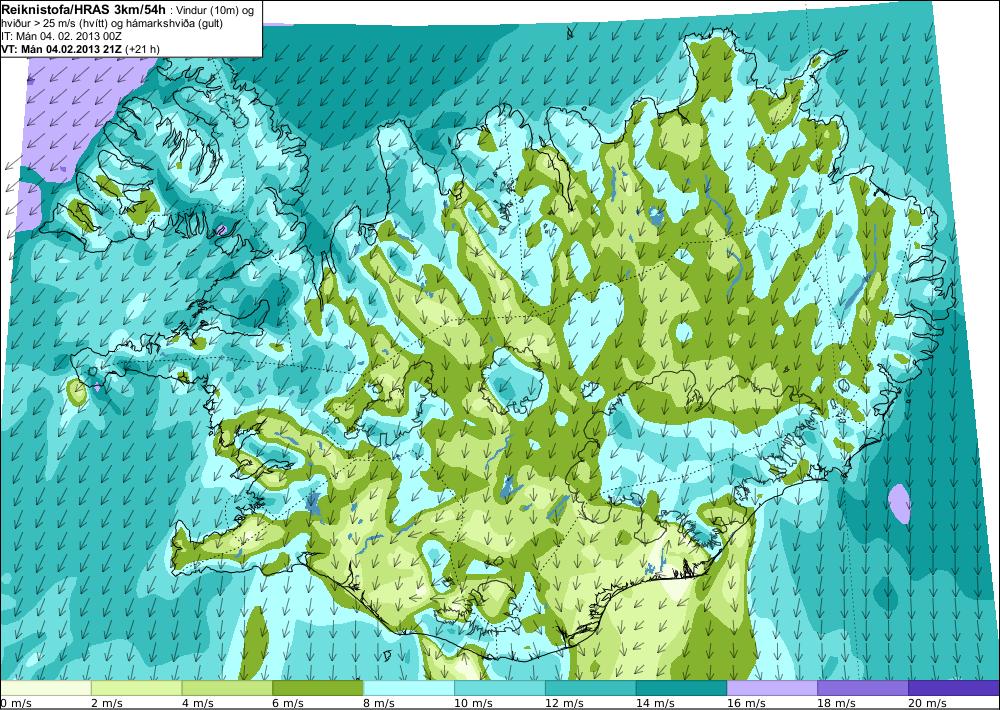Click the purple oval wind patch off the east coast

coord(899,504)
